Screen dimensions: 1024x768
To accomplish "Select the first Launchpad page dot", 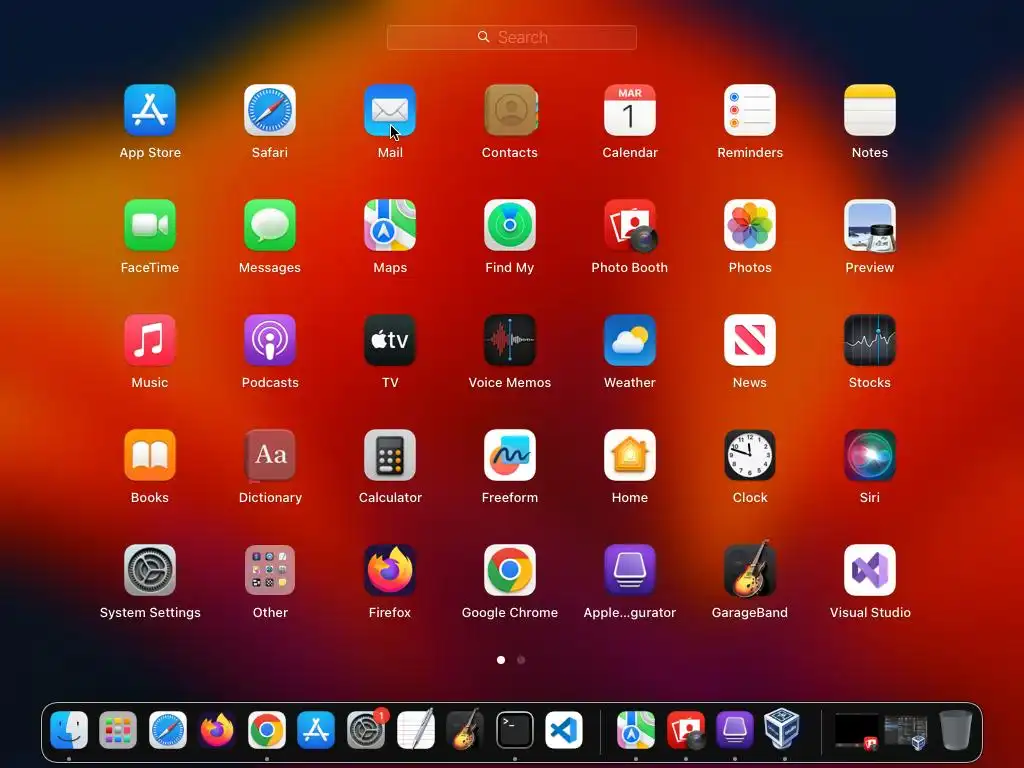I will (x=501, y=660).
